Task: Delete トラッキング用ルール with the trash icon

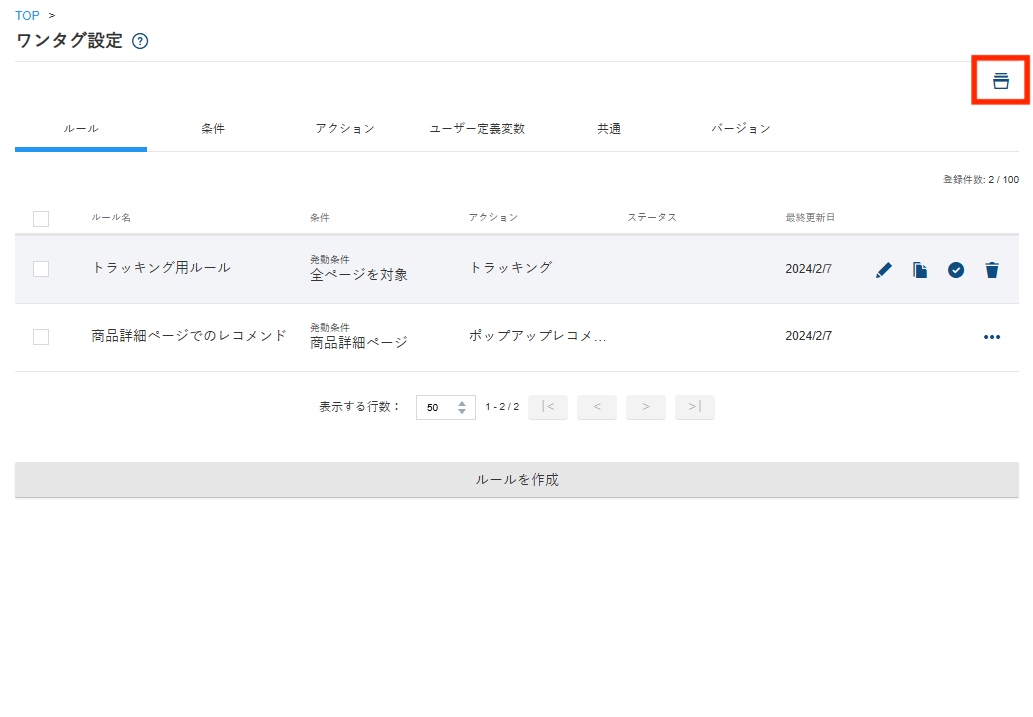Action: pos(992,270)
